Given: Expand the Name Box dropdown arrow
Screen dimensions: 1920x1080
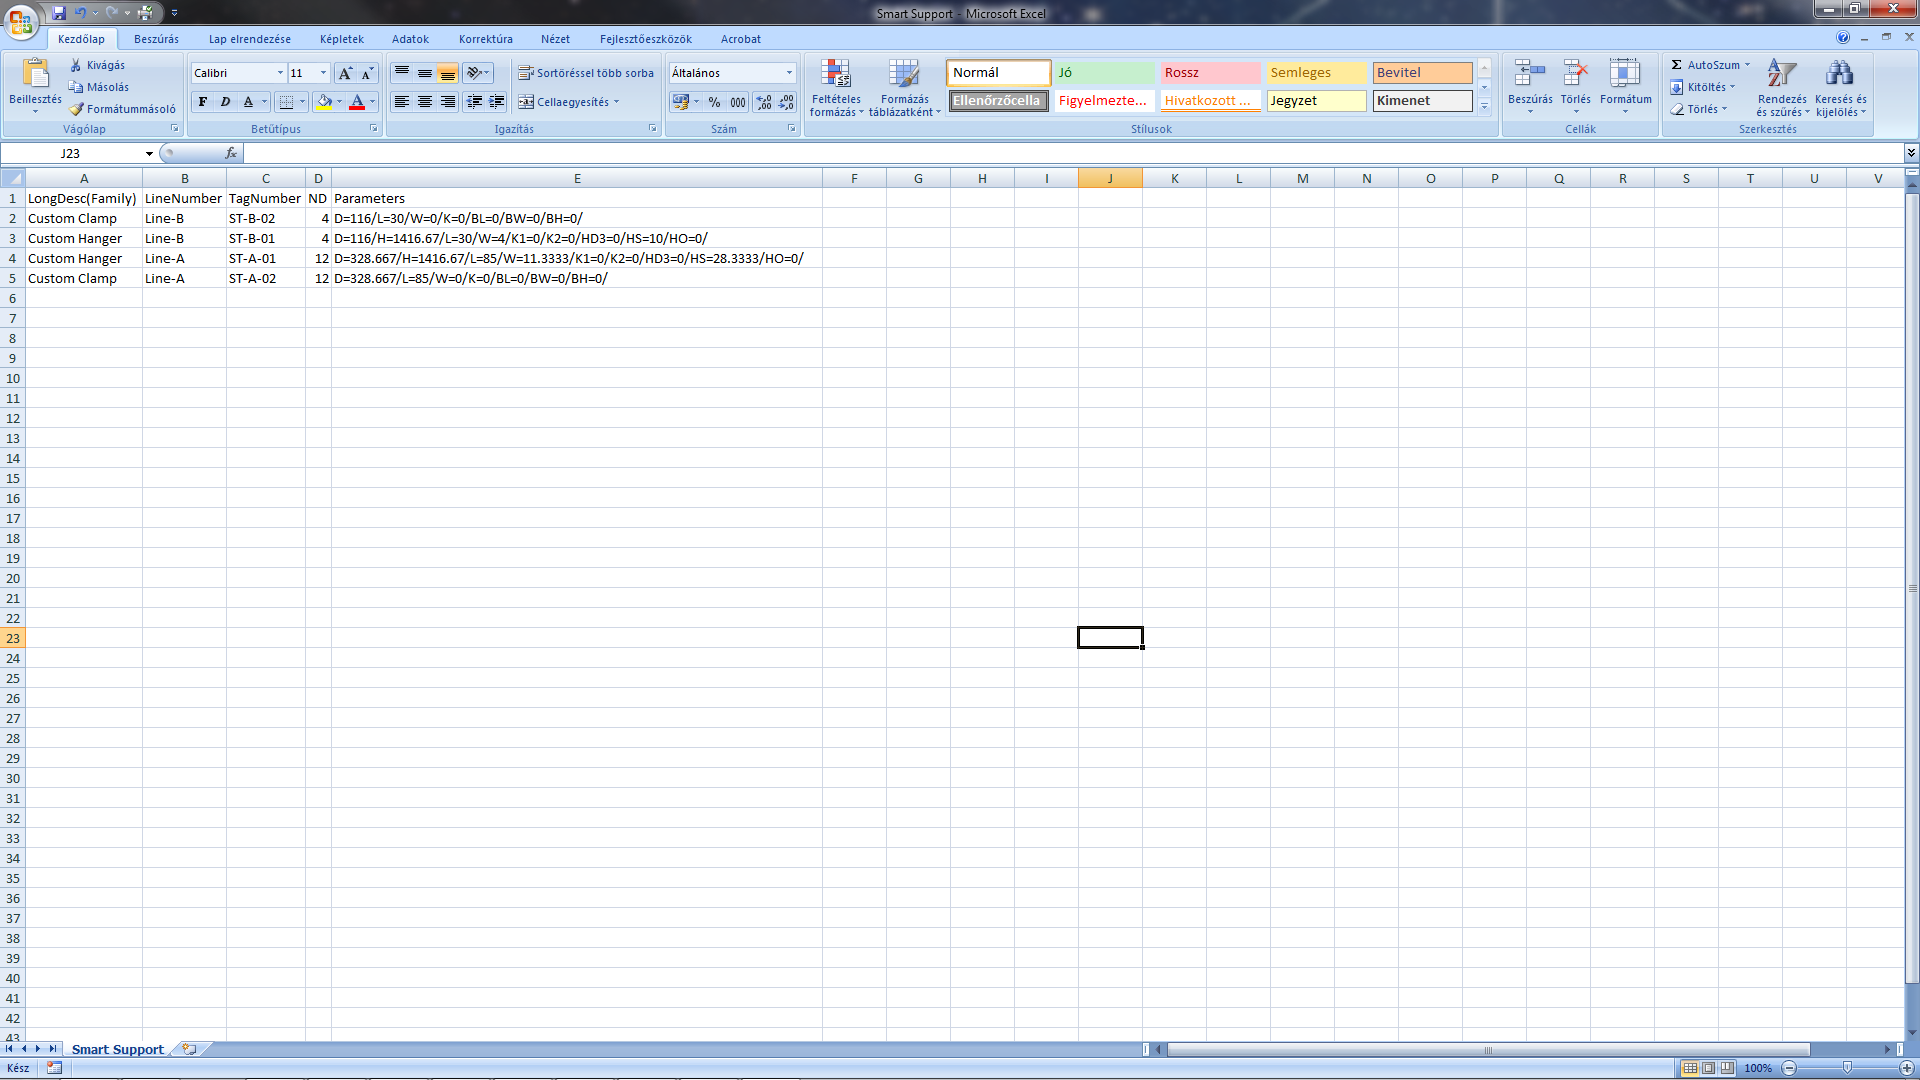Looking at the screenshot, I should 149,153.
